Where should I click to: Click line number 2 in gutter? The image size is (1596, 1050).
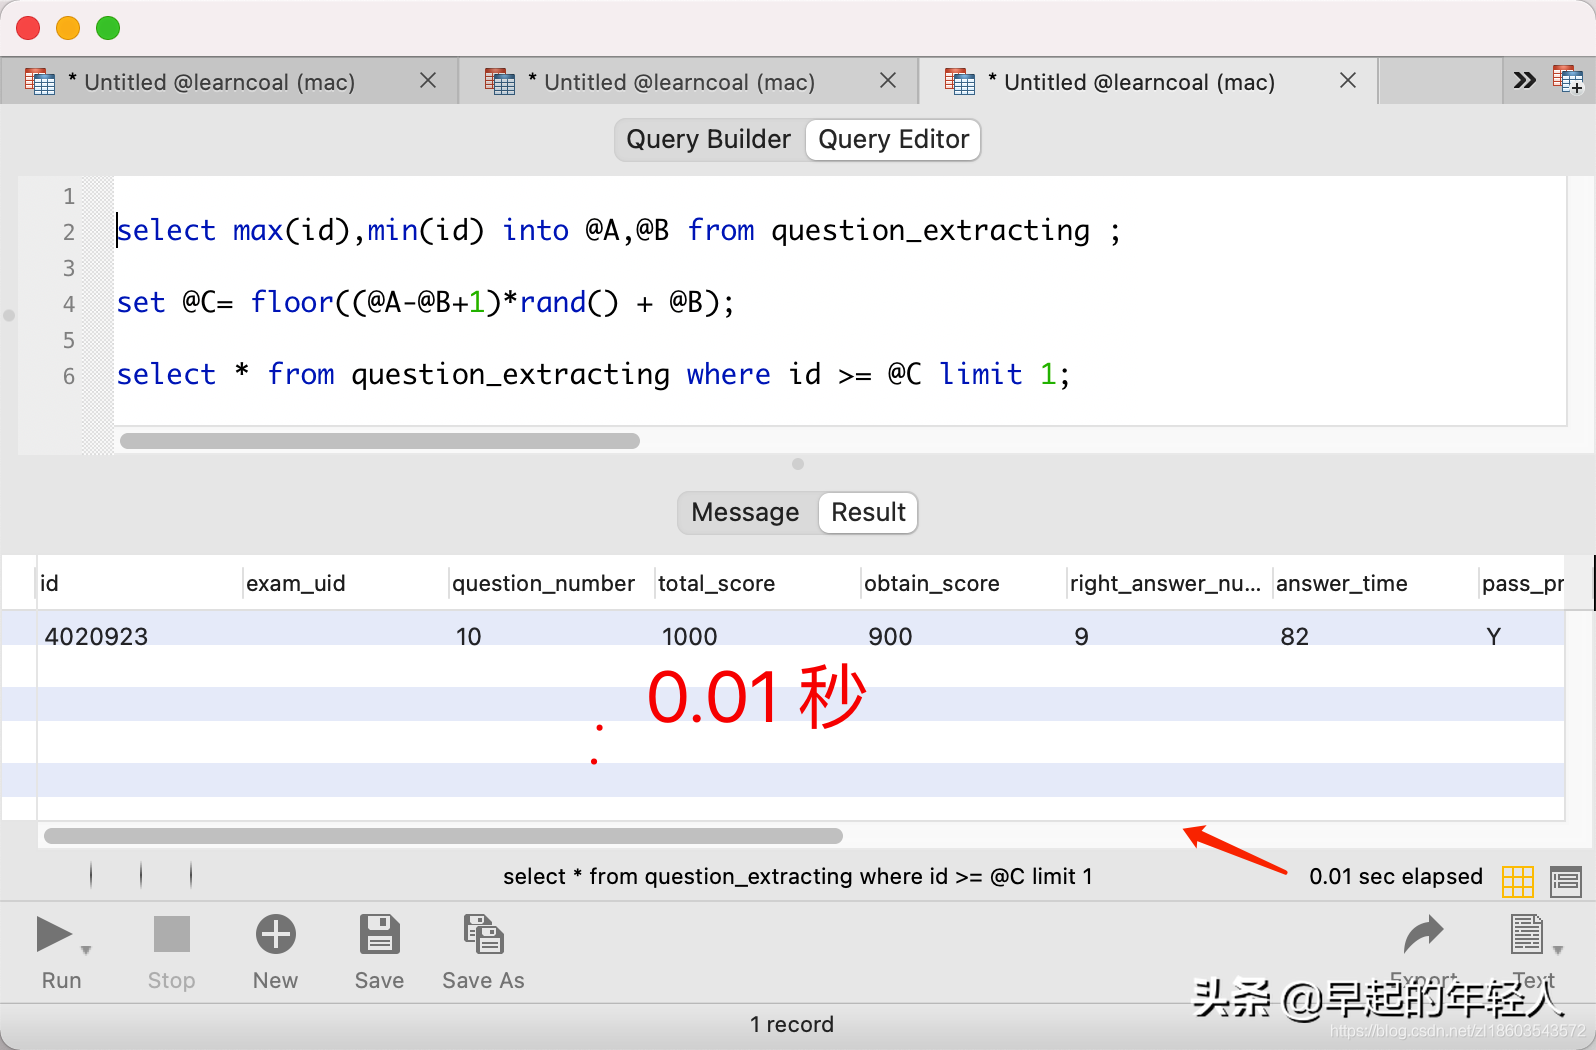click(69, 232)
